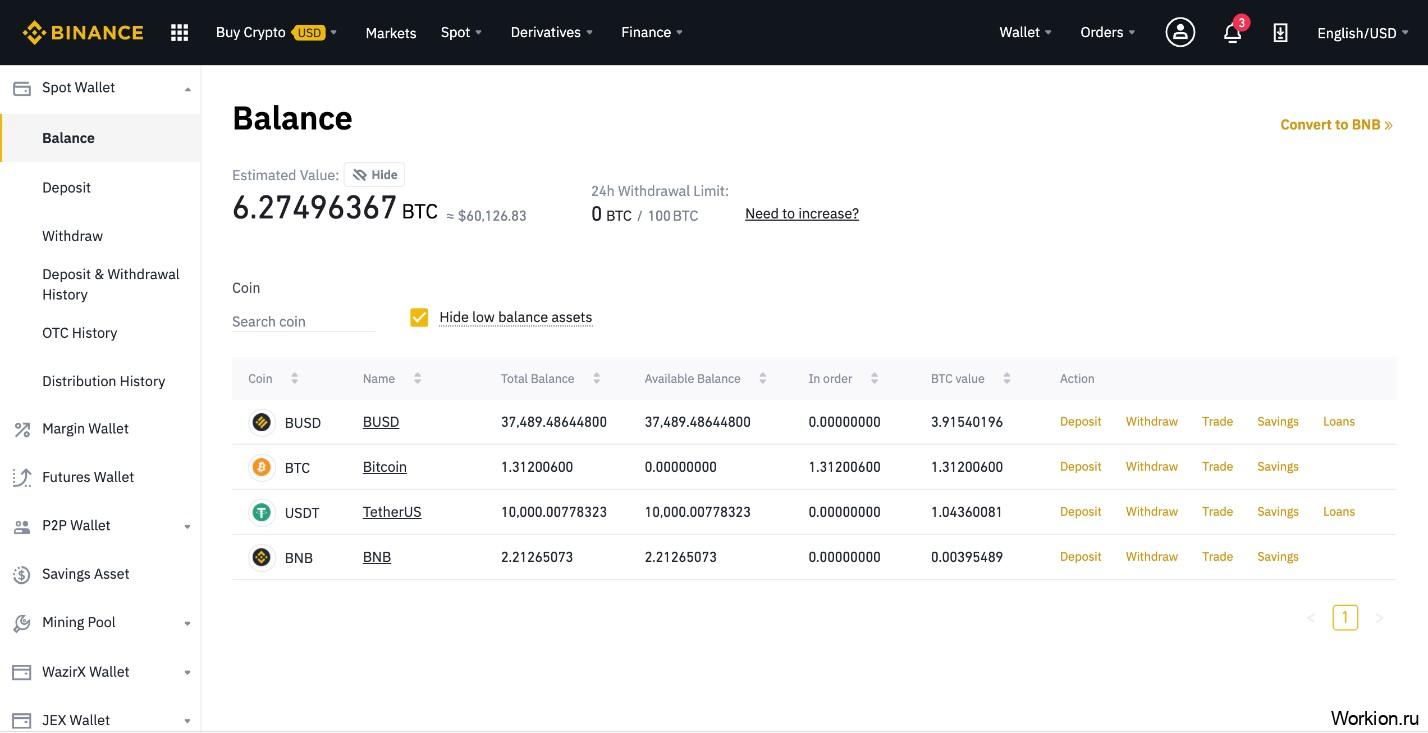Open the Markets menu item
The width and height of the screenshot is (1428, 733).
point(391,33)
